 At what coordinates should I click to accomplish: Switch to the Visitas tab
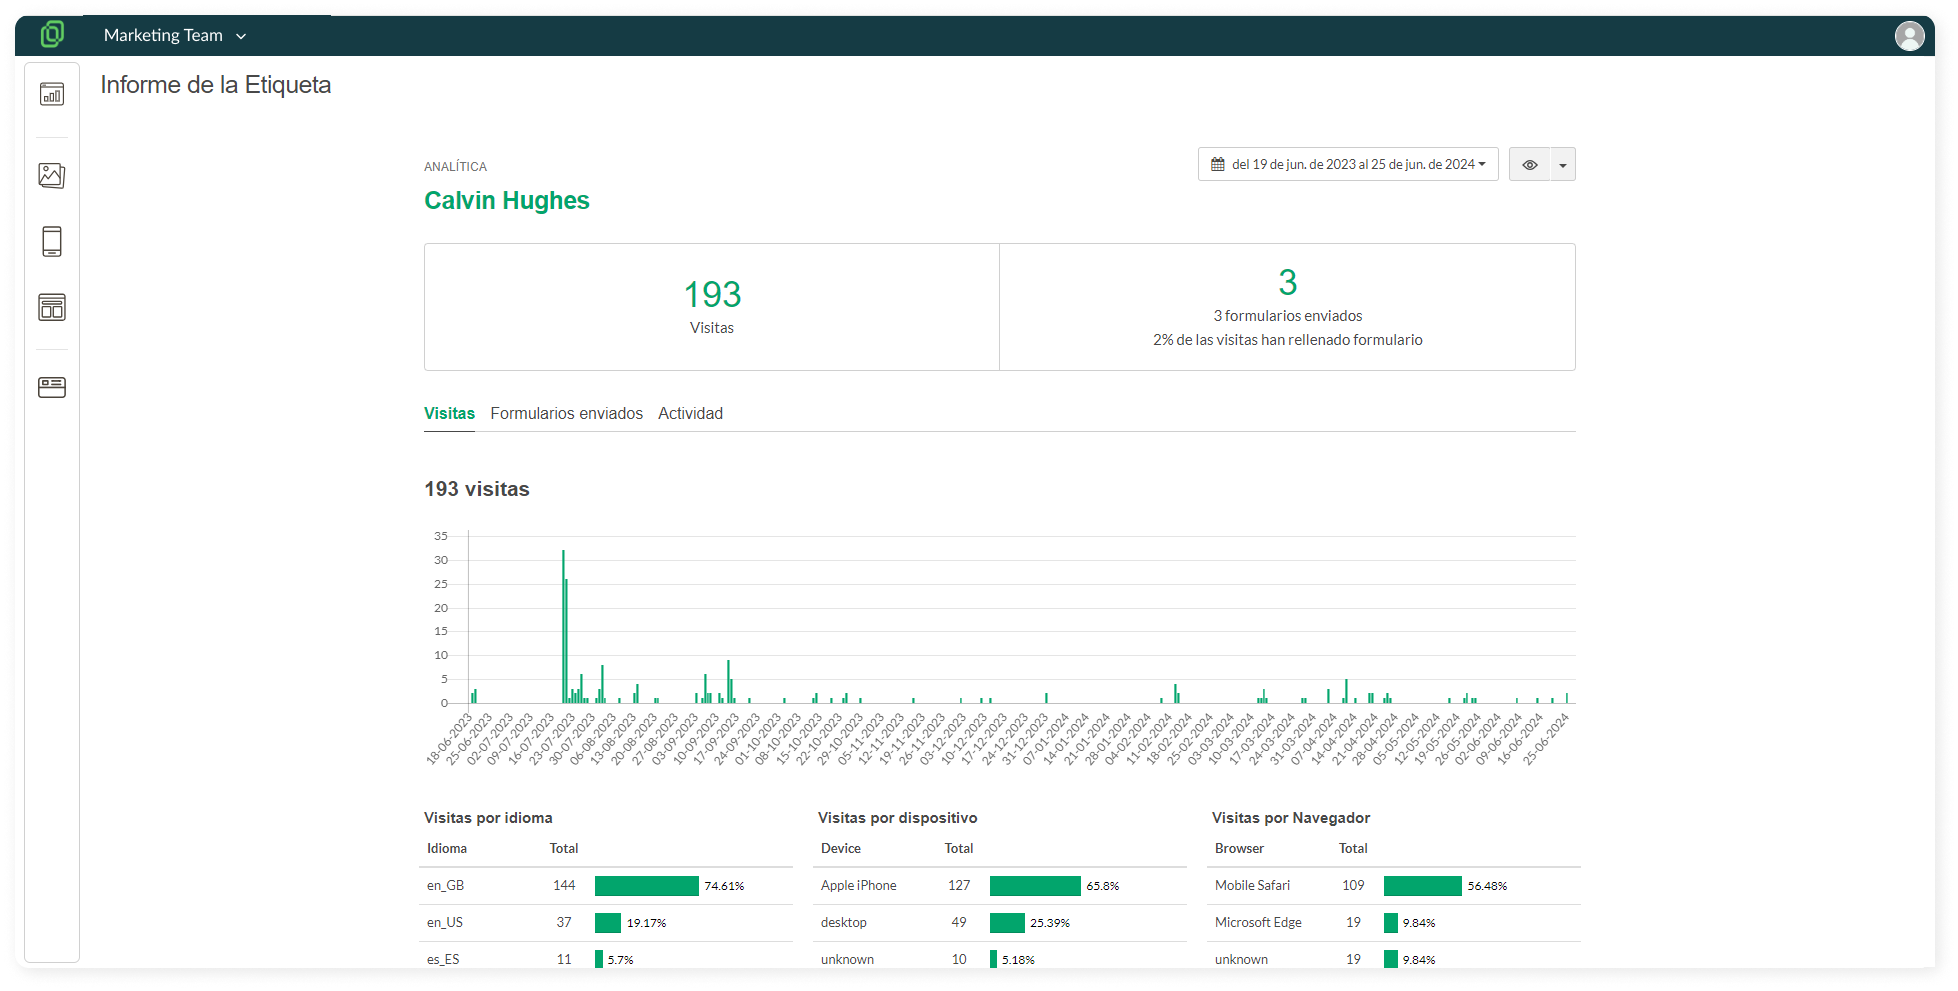pos(449,413)
